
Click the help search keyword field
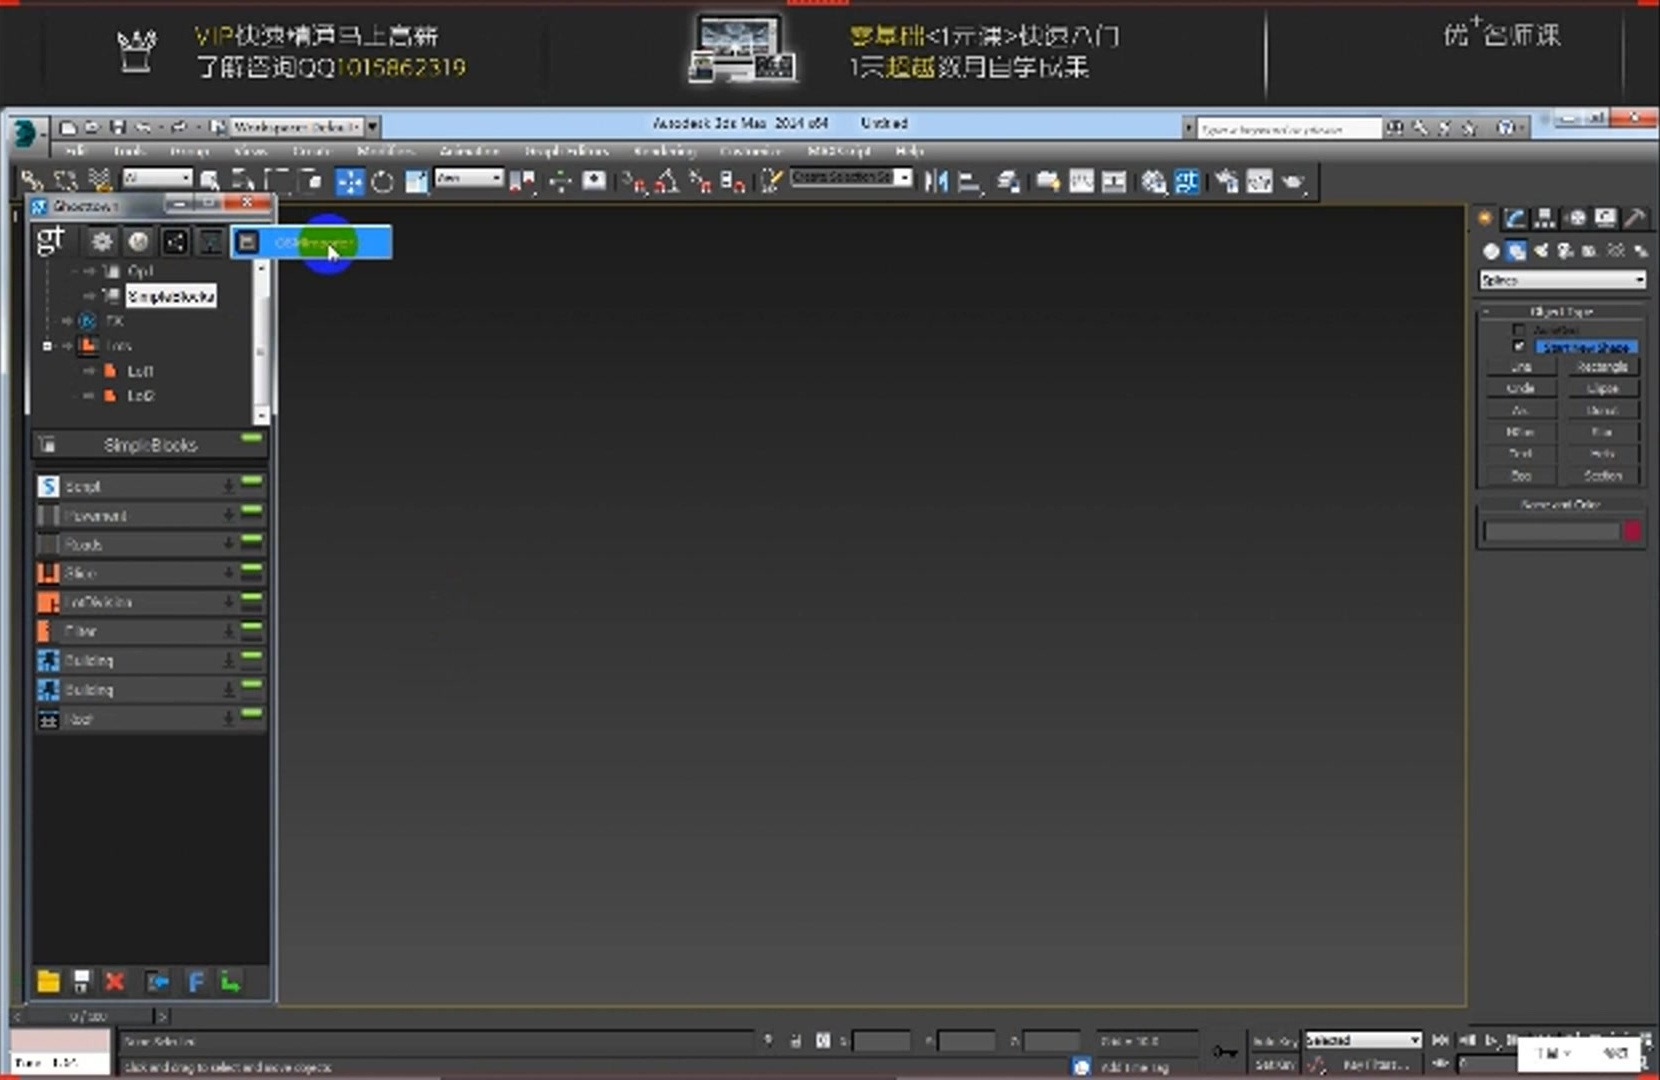tap(1289, 129)
